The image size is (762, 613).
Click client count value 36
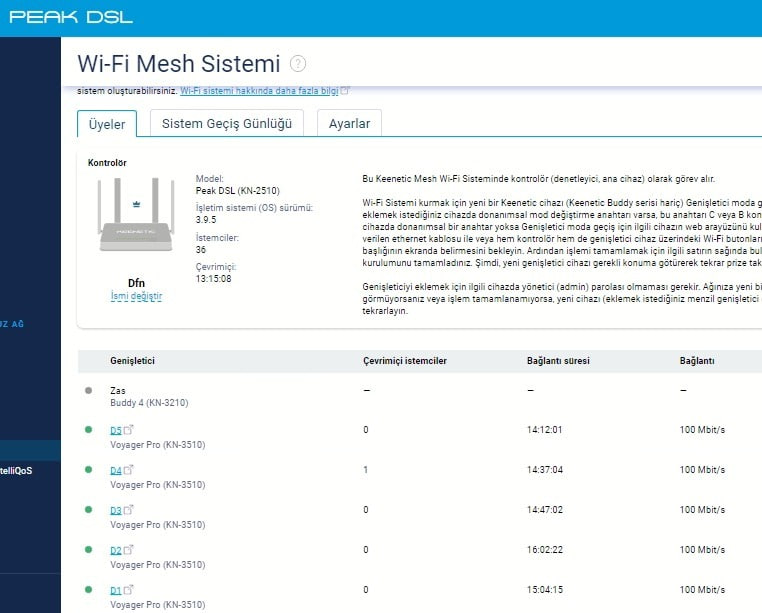tap(201, 249)
